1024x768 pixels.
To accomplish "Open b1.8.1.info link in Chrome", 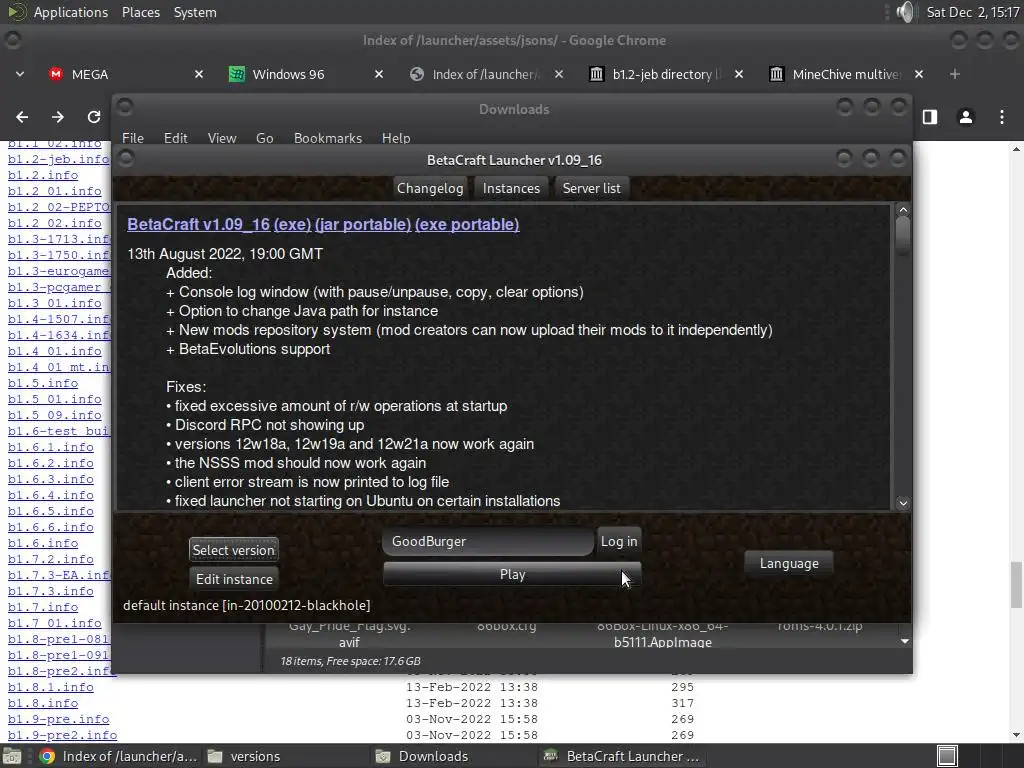I will [x=50, y=687].
